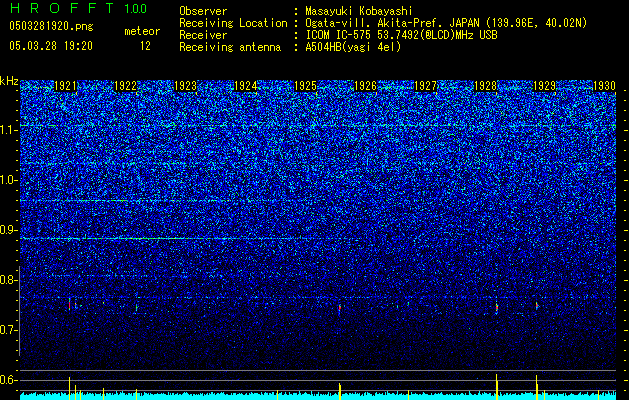Click the red meteor echo just after 1928
This screenshot has width=629, height=400.
pyautogui.click(x=497, y=307)
